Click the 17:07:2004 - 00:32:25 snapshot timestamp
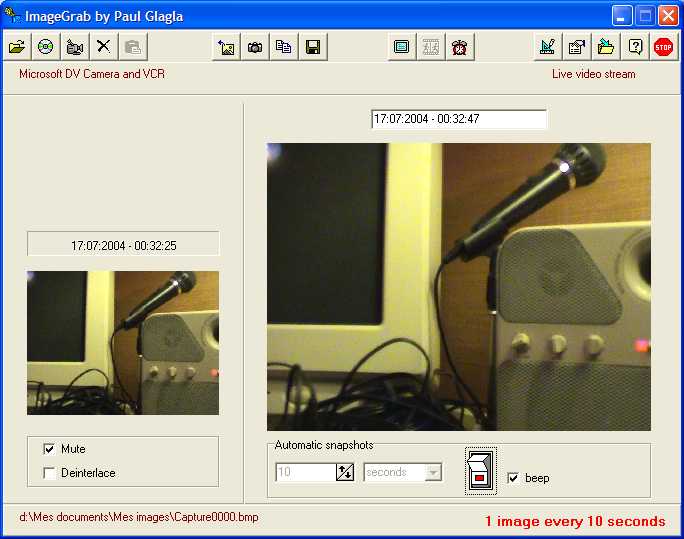 coord(123,246)
